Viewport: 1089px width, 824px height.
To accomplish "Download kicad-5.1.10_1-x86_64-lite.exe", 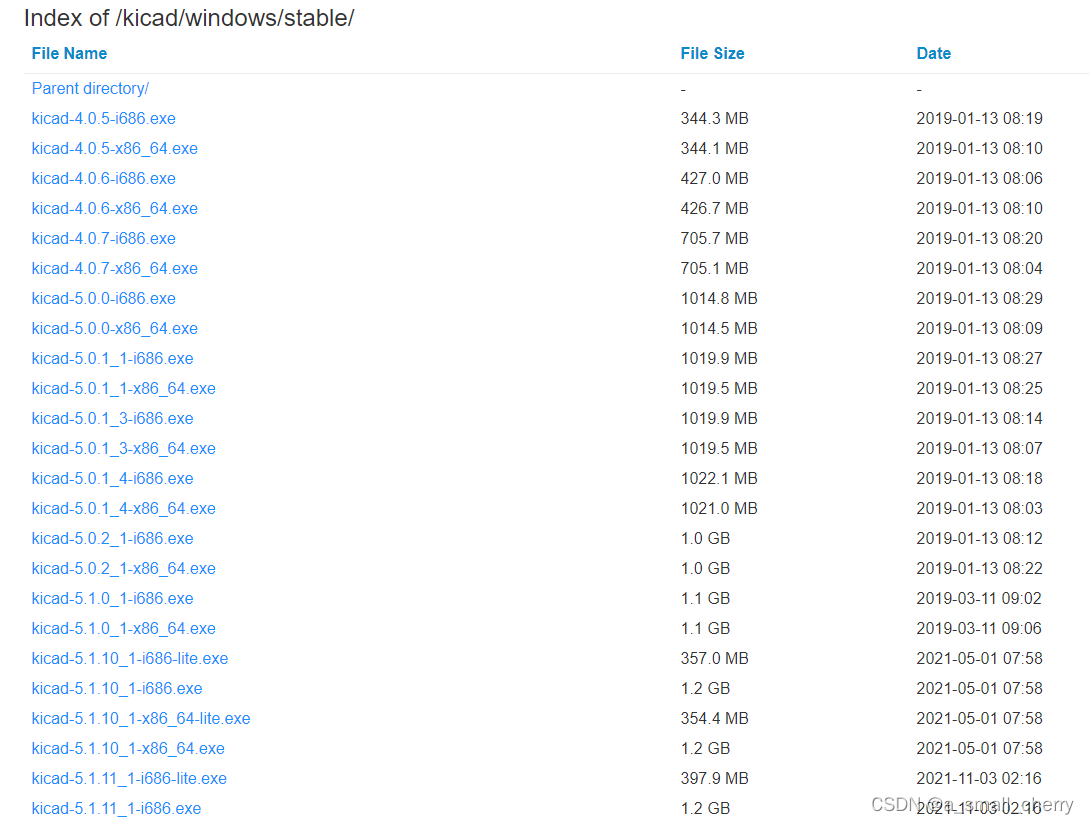I will click(x=141, y=718).
